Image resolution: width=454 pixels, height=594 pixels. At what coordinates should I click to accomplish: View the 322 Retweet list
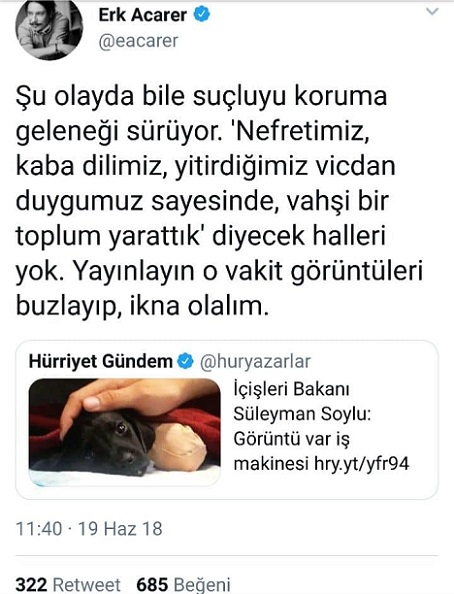point(68,584)
